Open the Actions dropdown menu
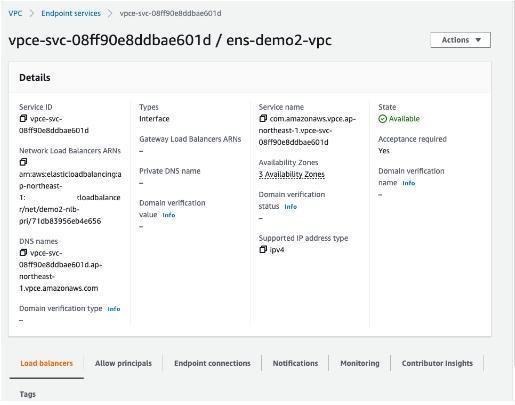This screenshot has height=405, width=515. coord(460,40)
